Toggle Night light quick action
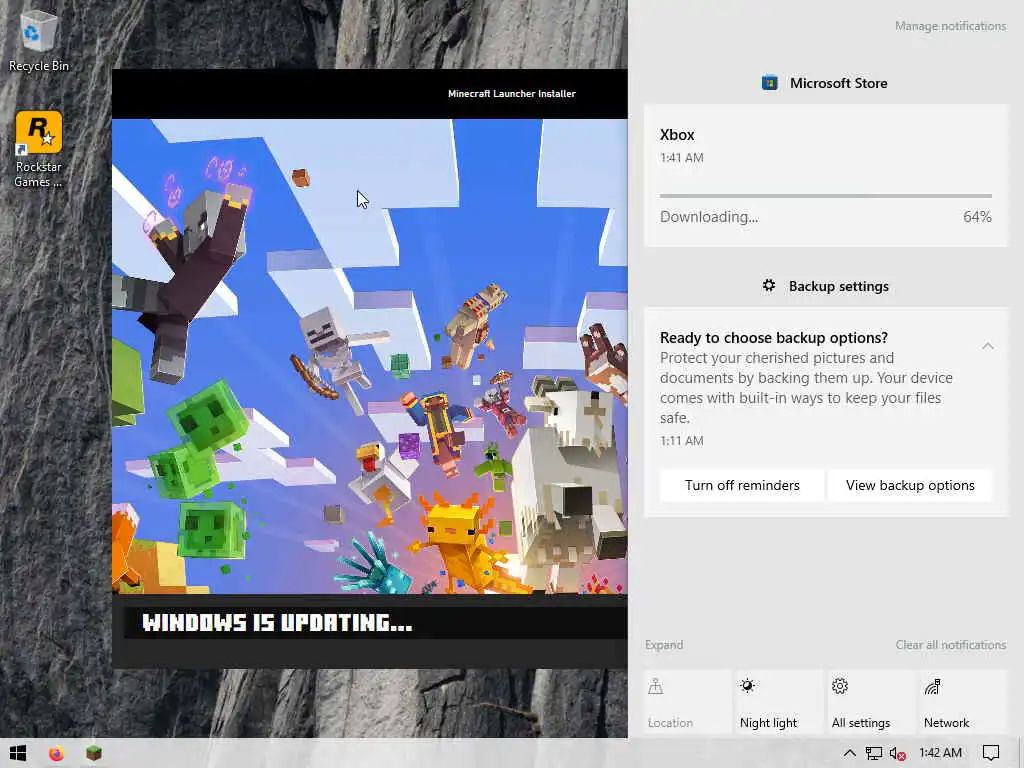The height and width of the screenshot is (768, 1024). pyautogui.click(x=779, y=703)
